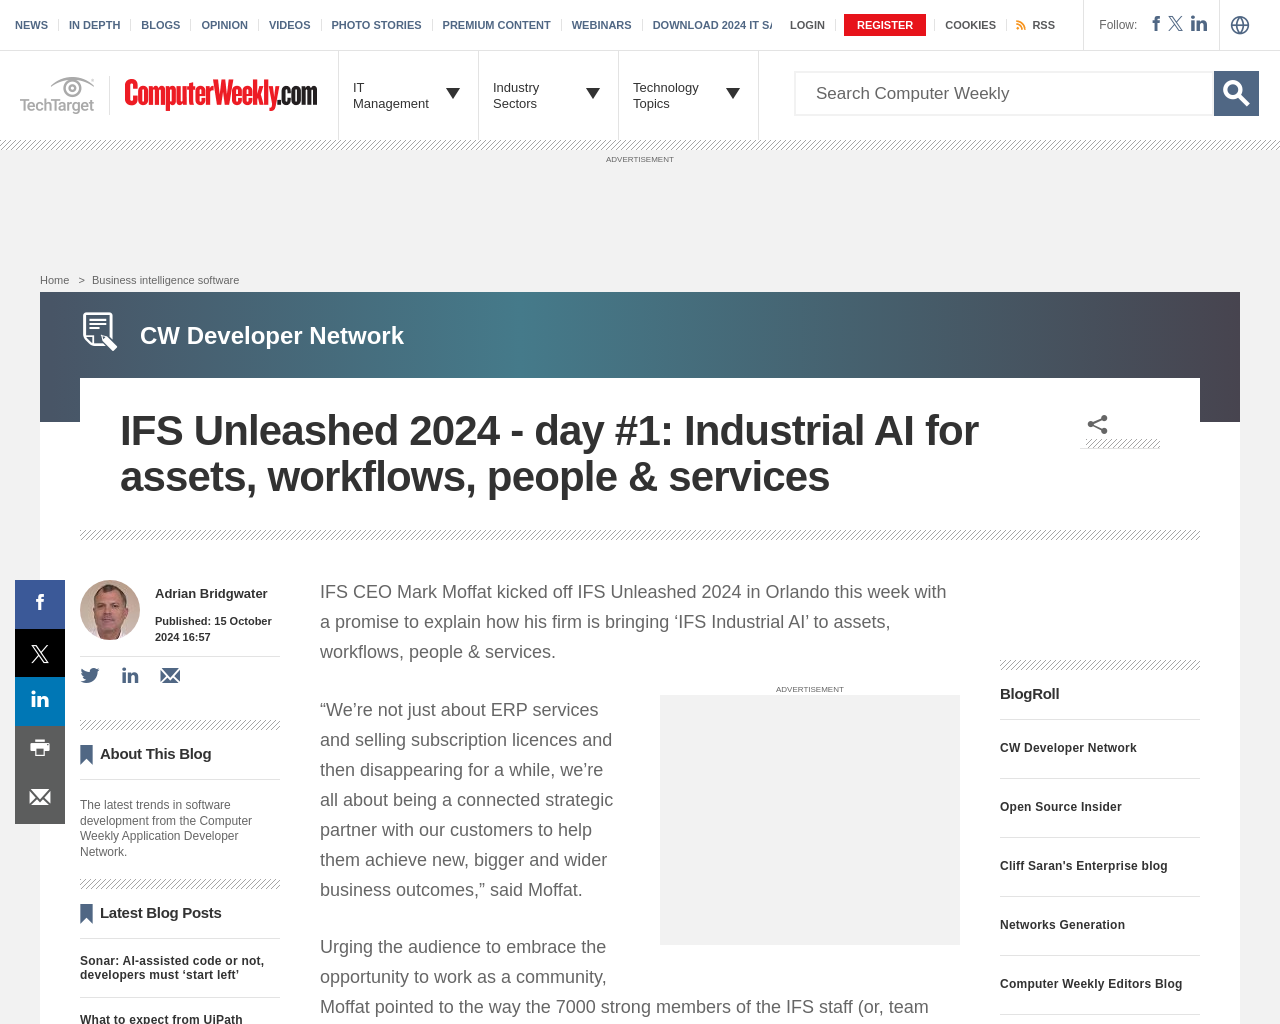Click the article headline IFS Unleashed 2024
The width and height of the screenshot is (1280, 1024).
pos(549,454)
